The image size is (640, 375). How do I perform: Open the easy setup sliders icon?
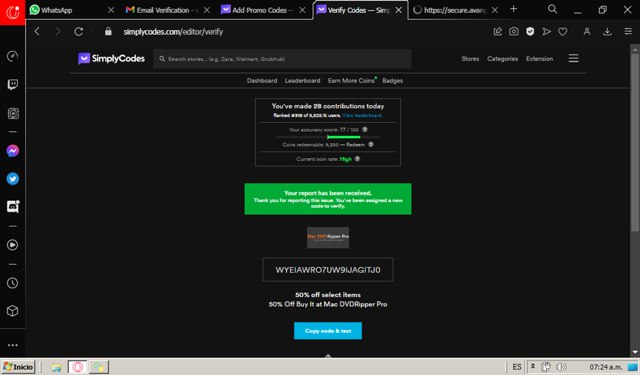coord(628,31)
